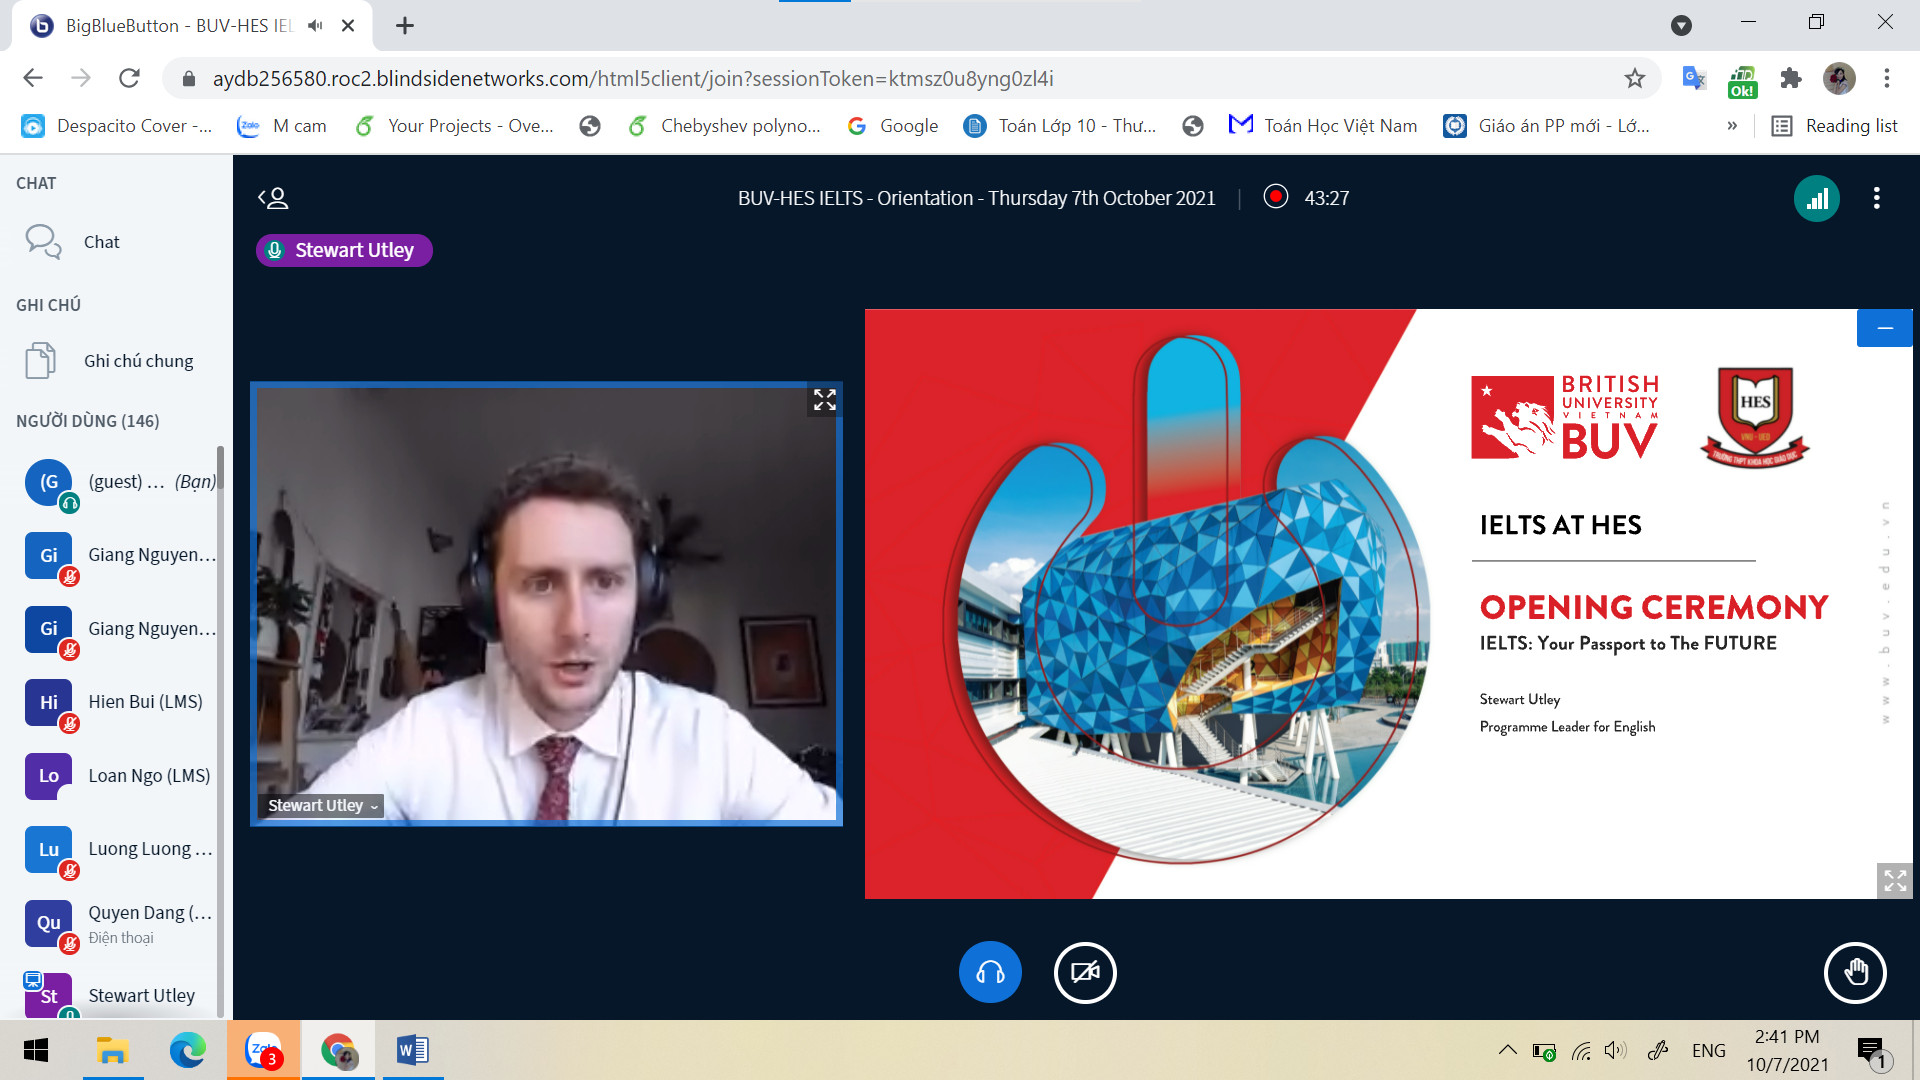This screenshot has width=1920, height=1080.
Task: Open a new browser tab
Action: pos(405,25)
